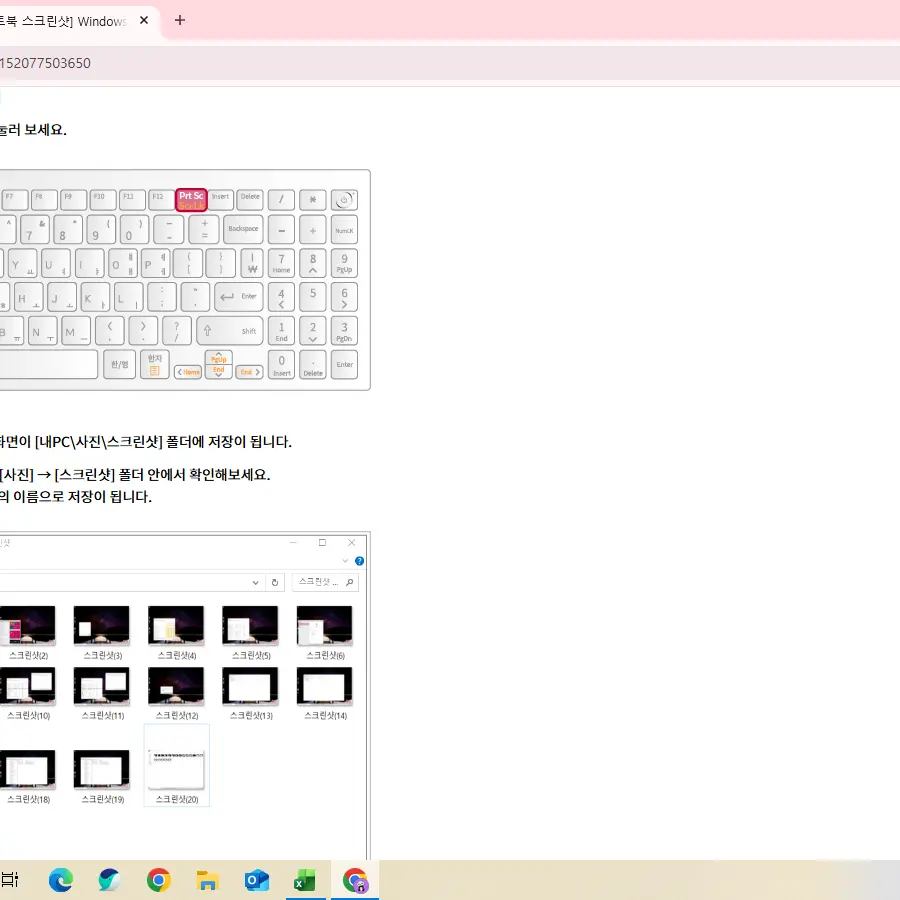Click the refresh icon beside explorer address bar
The width and height of the screenshot is (900, 900).
click(x=275, y=582)
